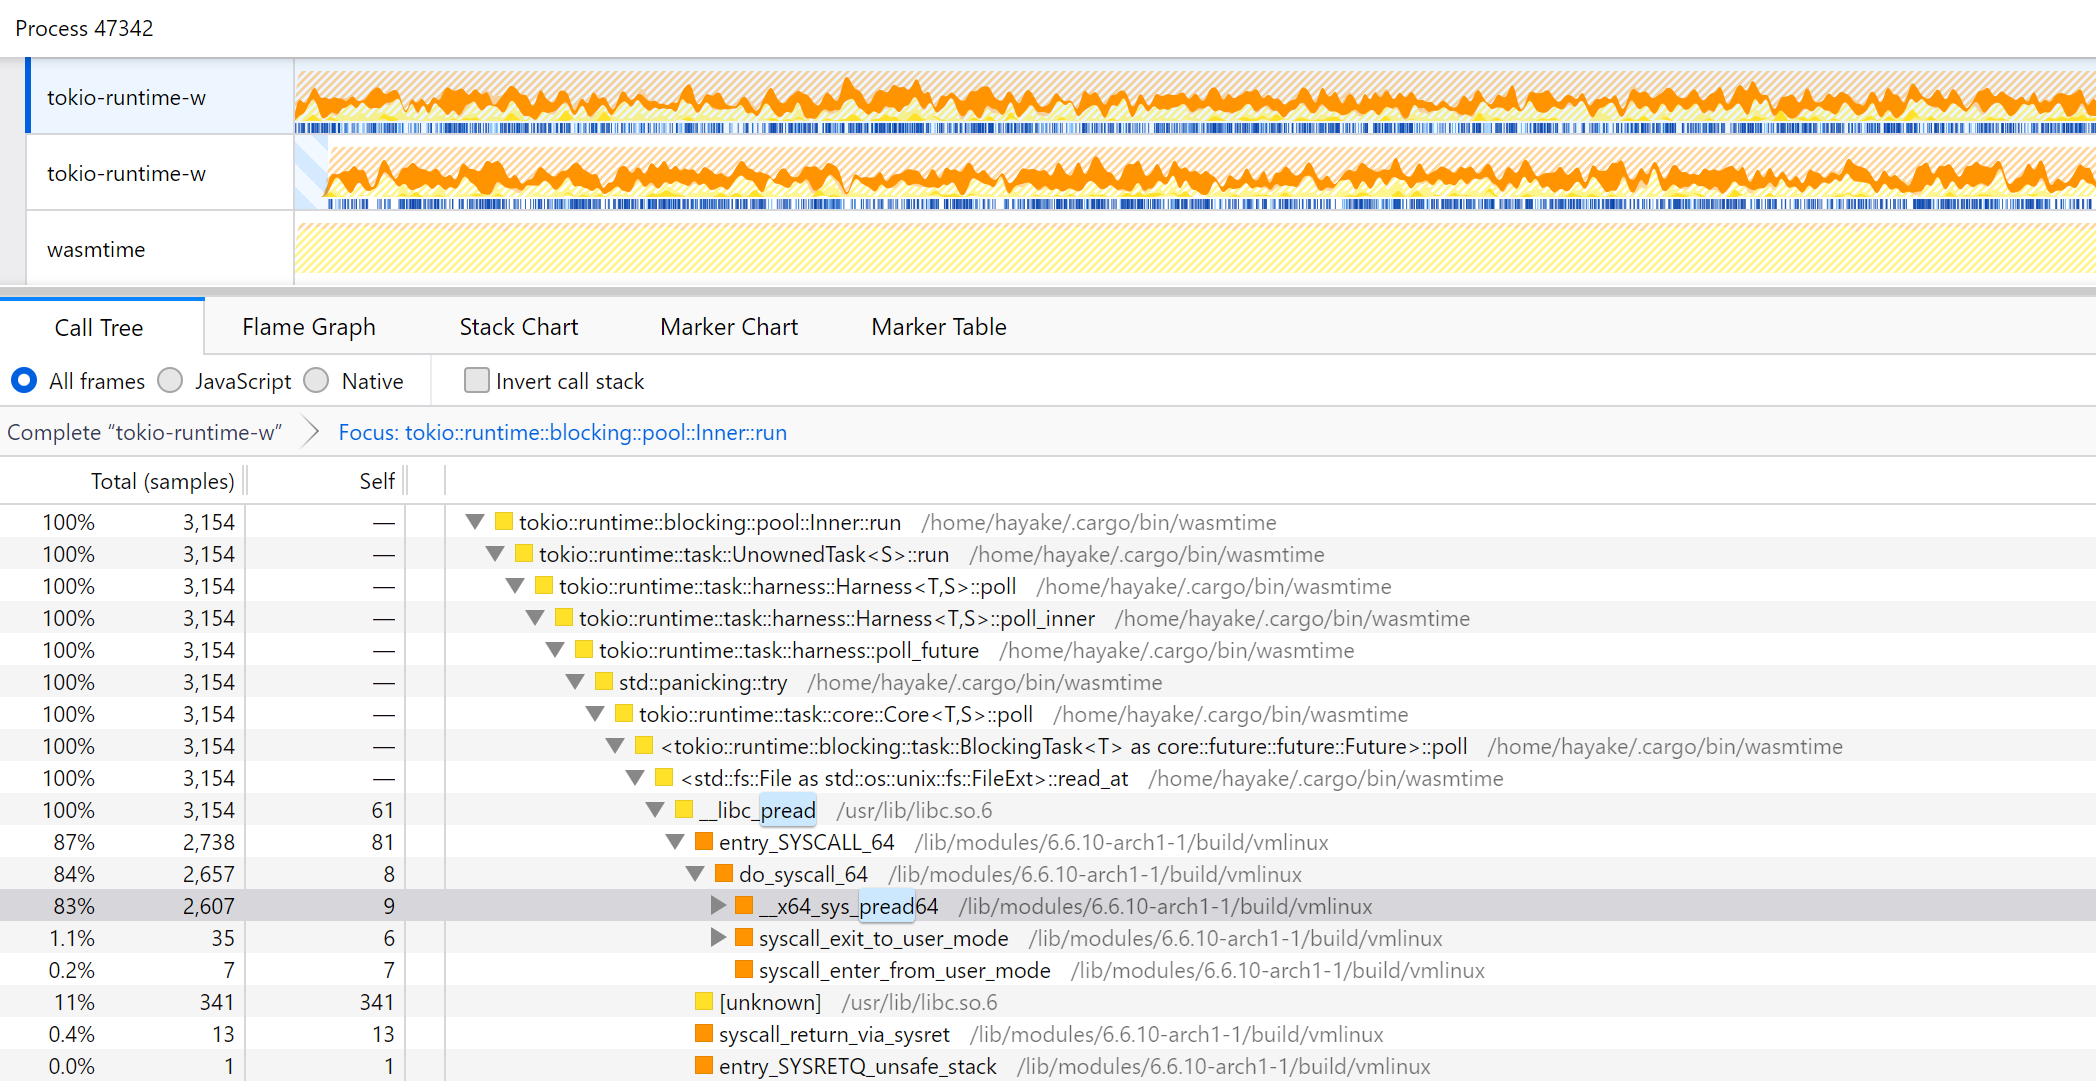Image resolution: width=2096 pixels, height=1082 pixels.
Task: Click the yellow icon beside std::panicking::try
Action: (604, 682)
